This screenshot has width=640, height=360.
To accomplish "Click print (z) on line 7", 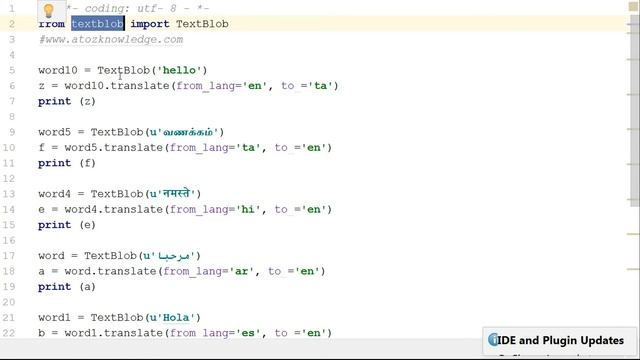I will 67,101.
